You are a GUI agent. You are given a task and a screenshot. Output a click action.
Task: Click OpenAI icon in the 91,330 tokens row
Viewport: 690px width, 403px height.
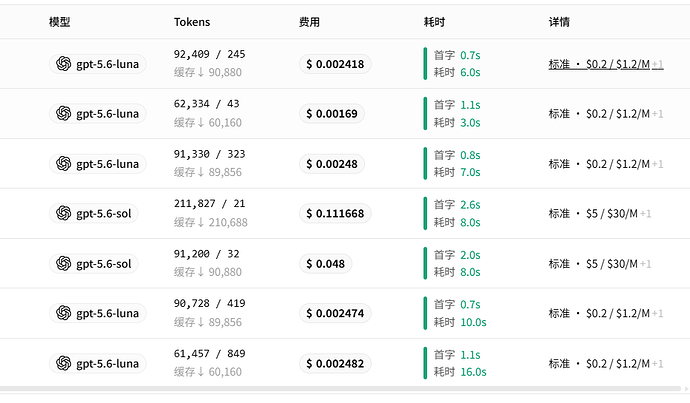click(63, 164)
